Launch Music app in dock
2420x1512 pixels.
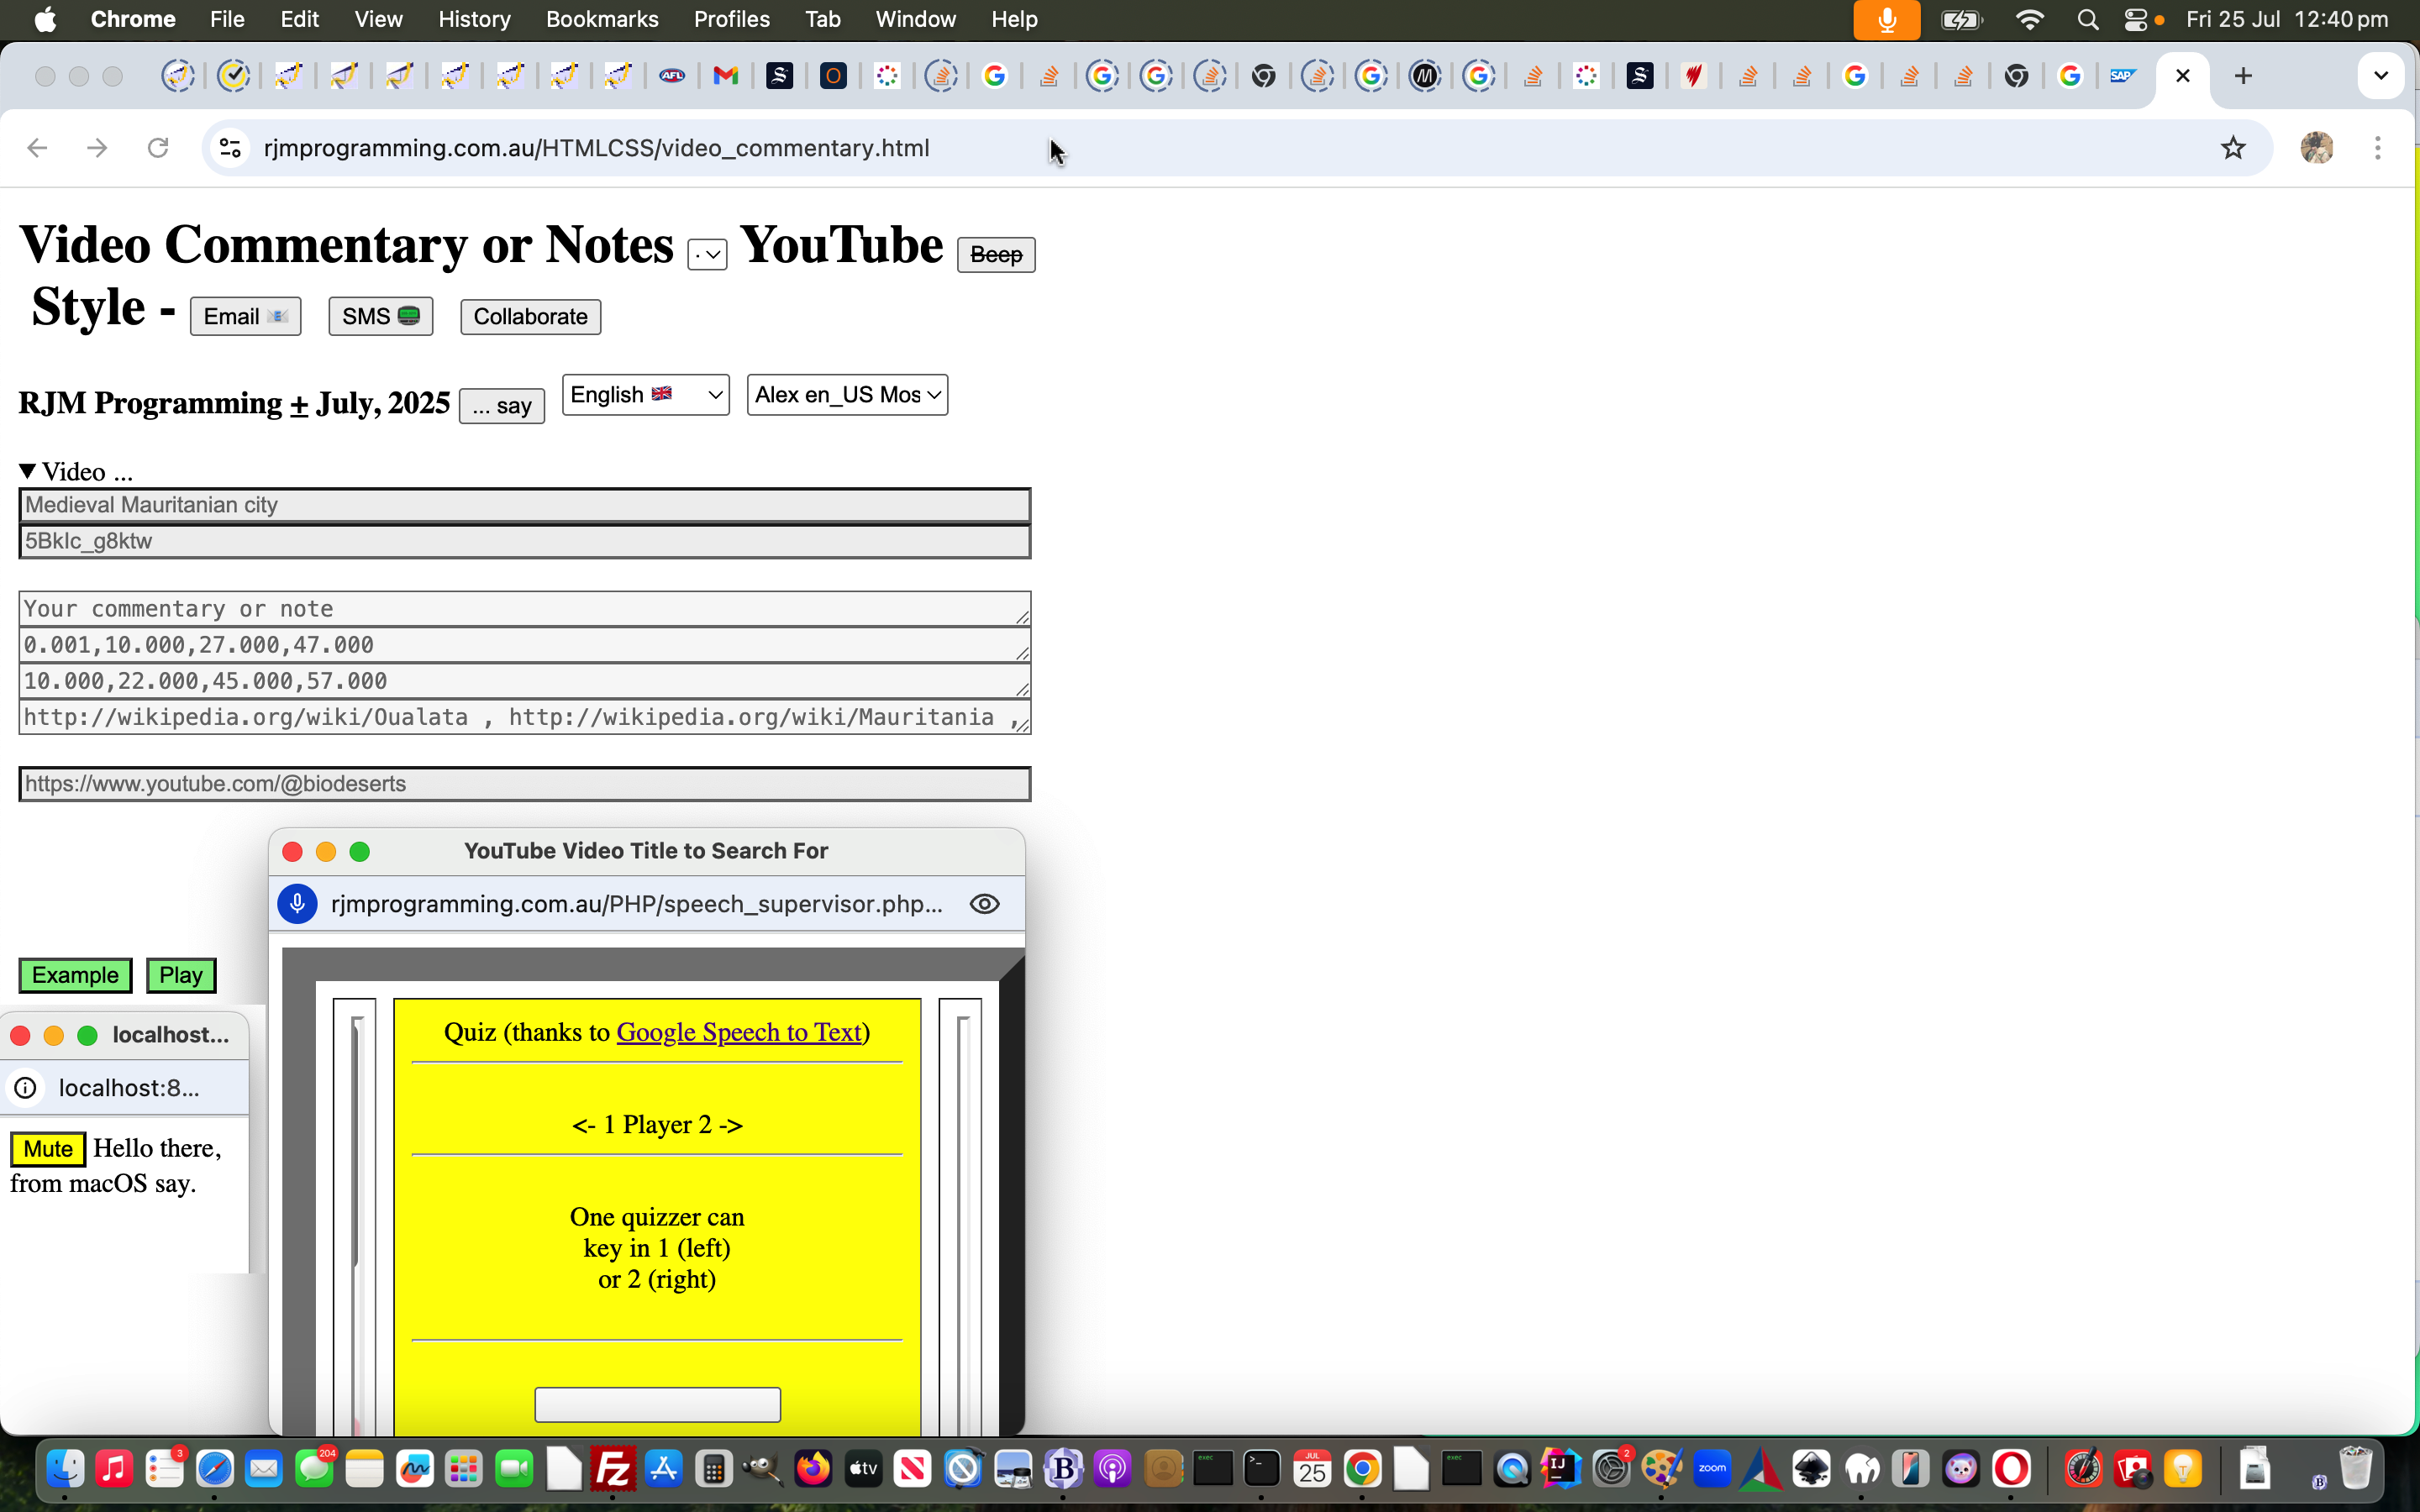point(114,1469)
